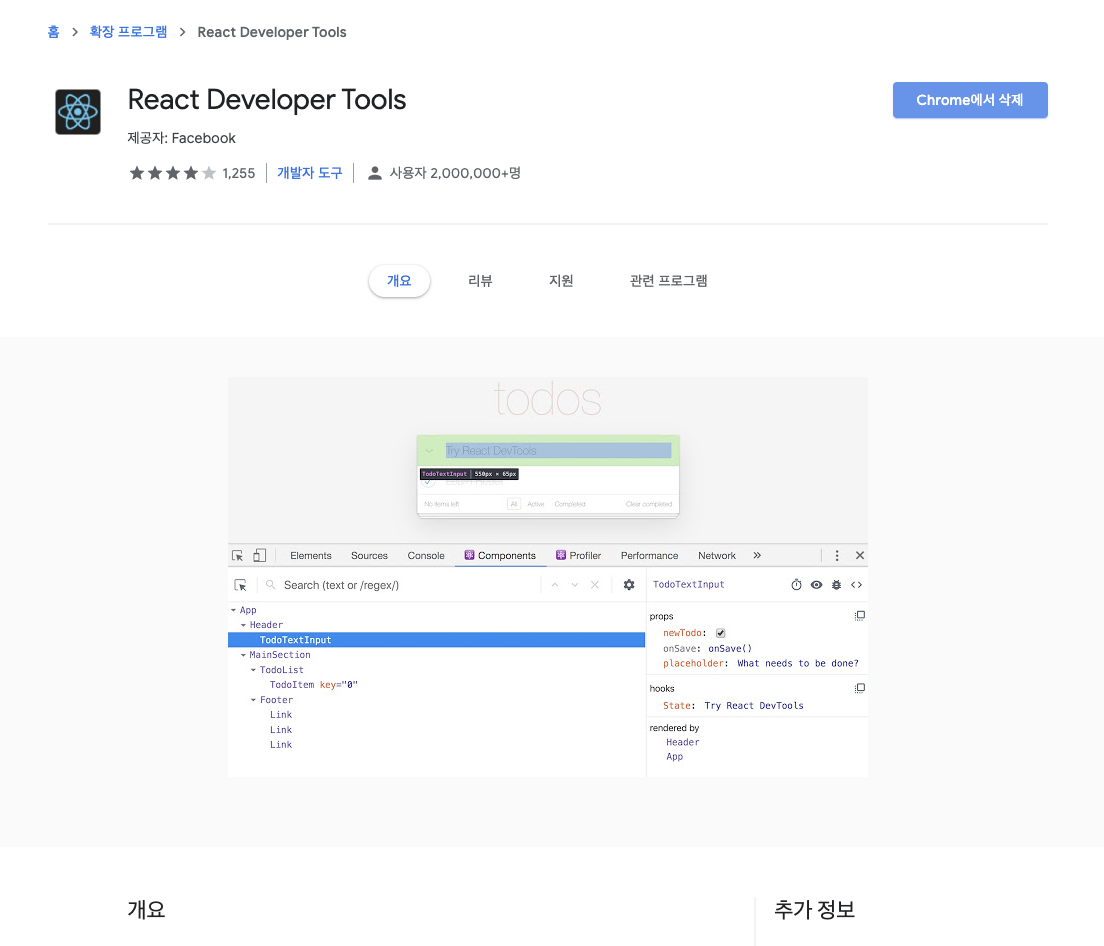Switch to the Network tab
The width and height of the screenshot is (1104, 946).
point(717,555)
